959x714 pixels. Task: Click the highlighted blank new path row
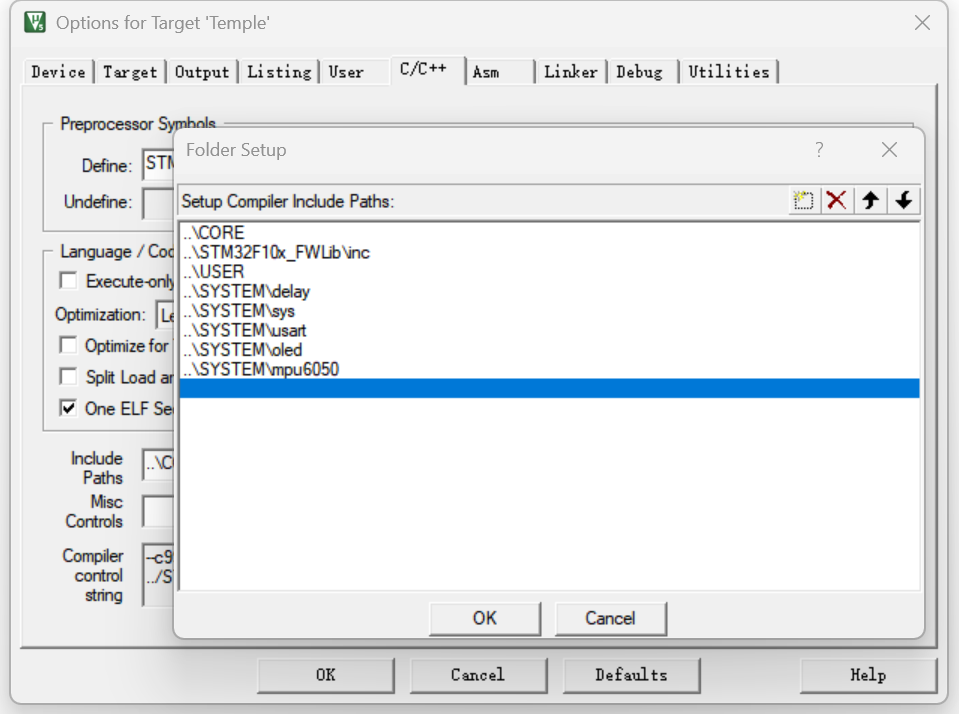coord(549,389)
